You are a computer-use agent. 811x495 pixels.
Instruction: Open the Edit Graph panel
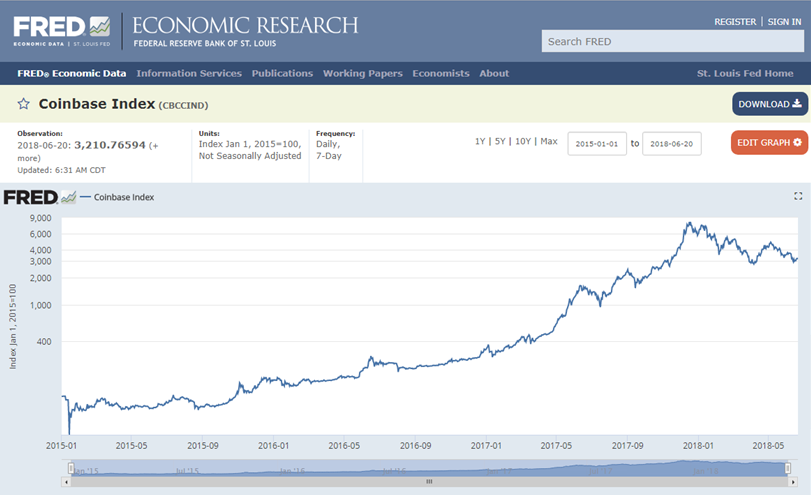pos(769,142)
